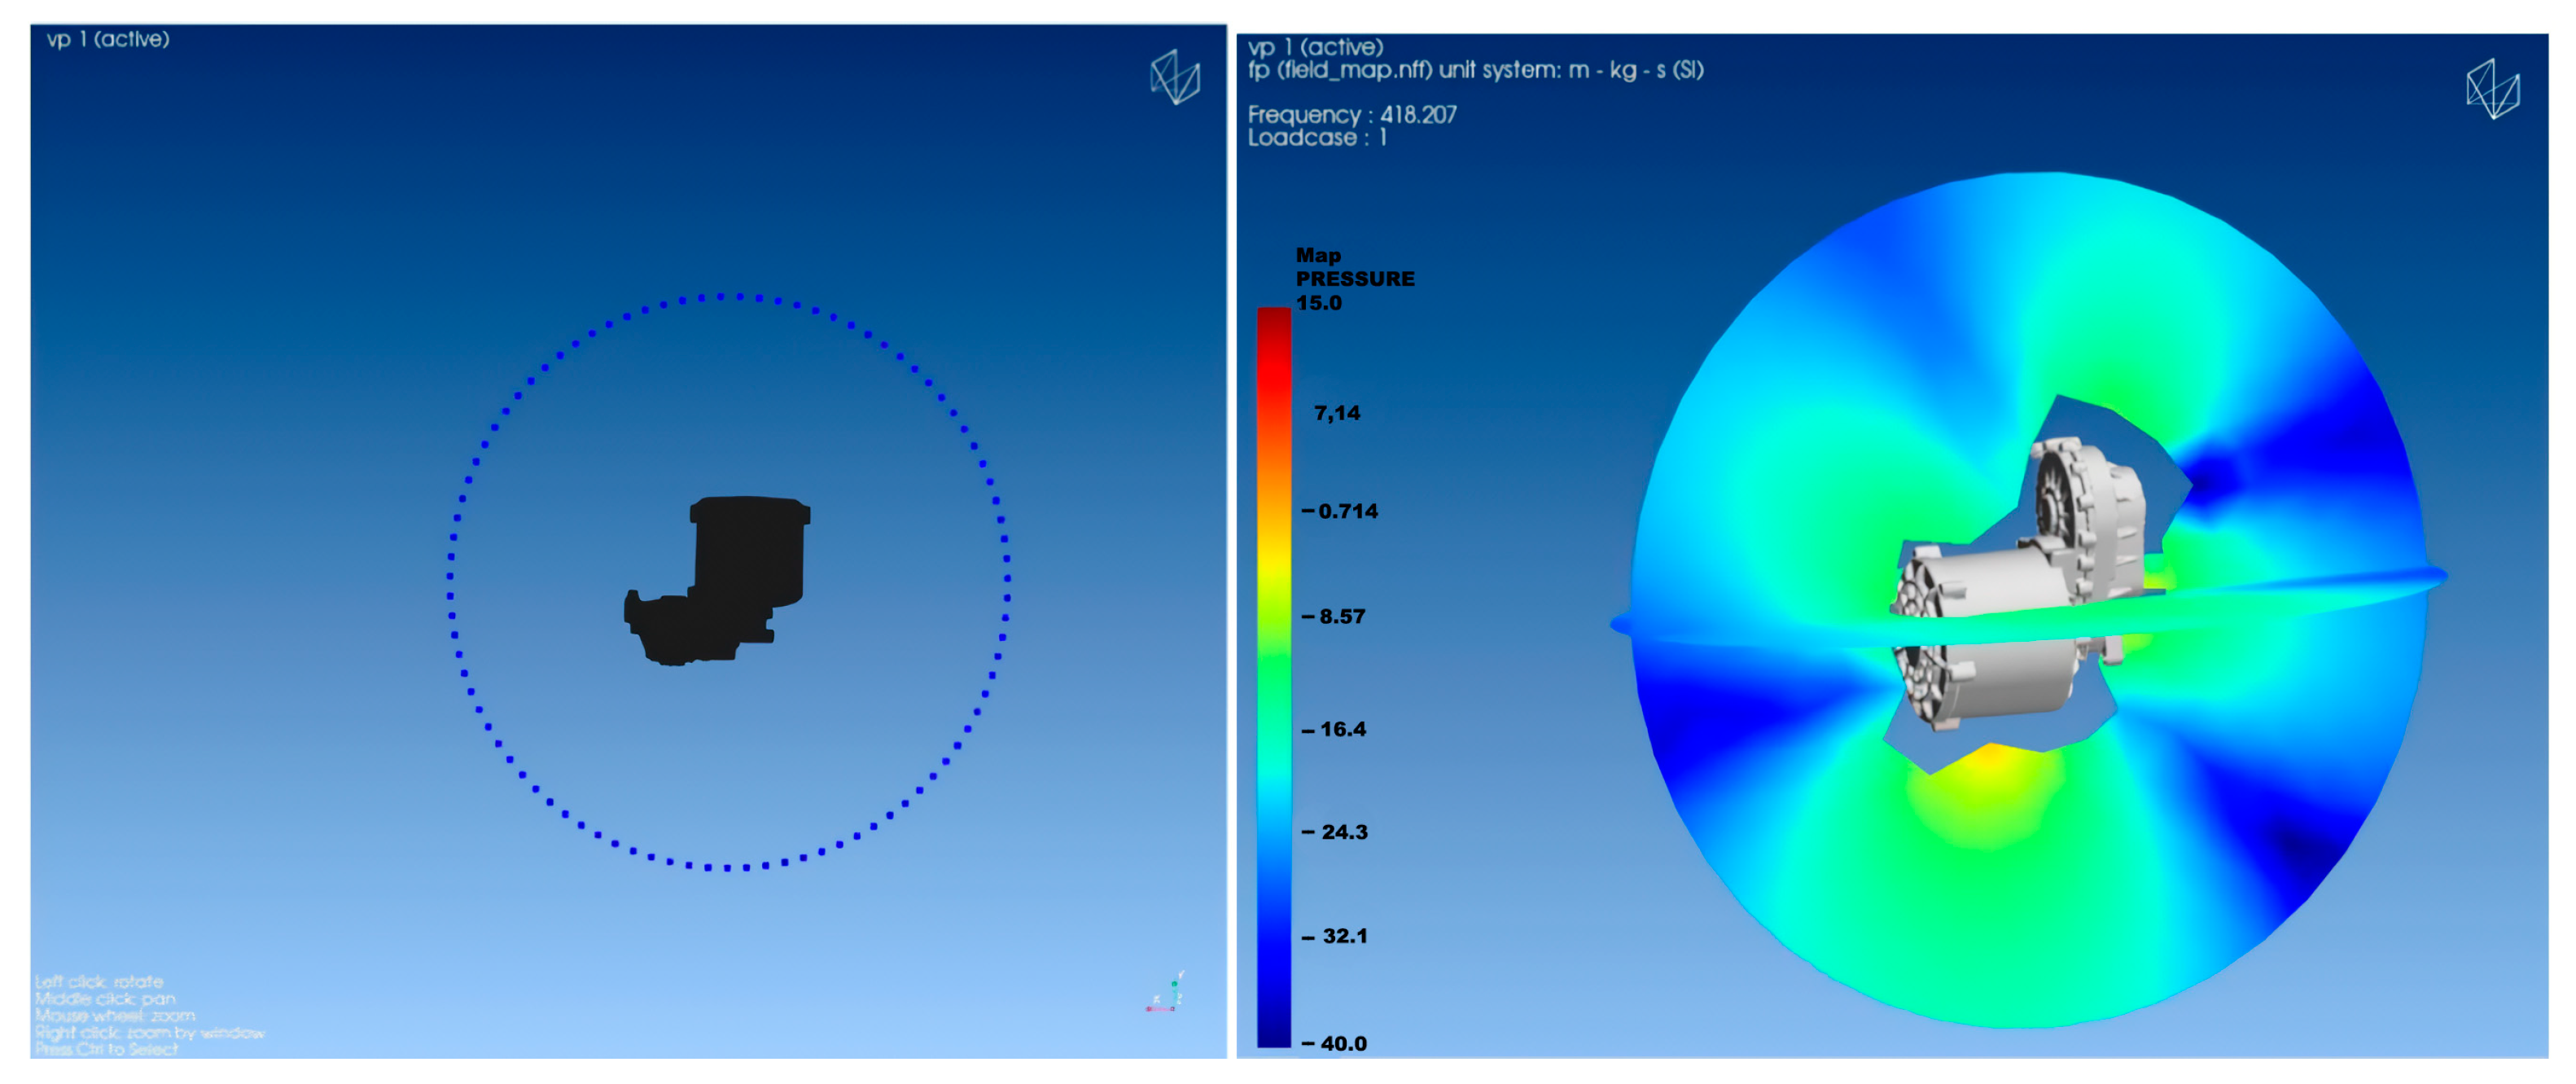The width and height of the screenshot is (2576, 1084).
Task: Click the view cube icon in right viewport
Action: point(2492,89)
